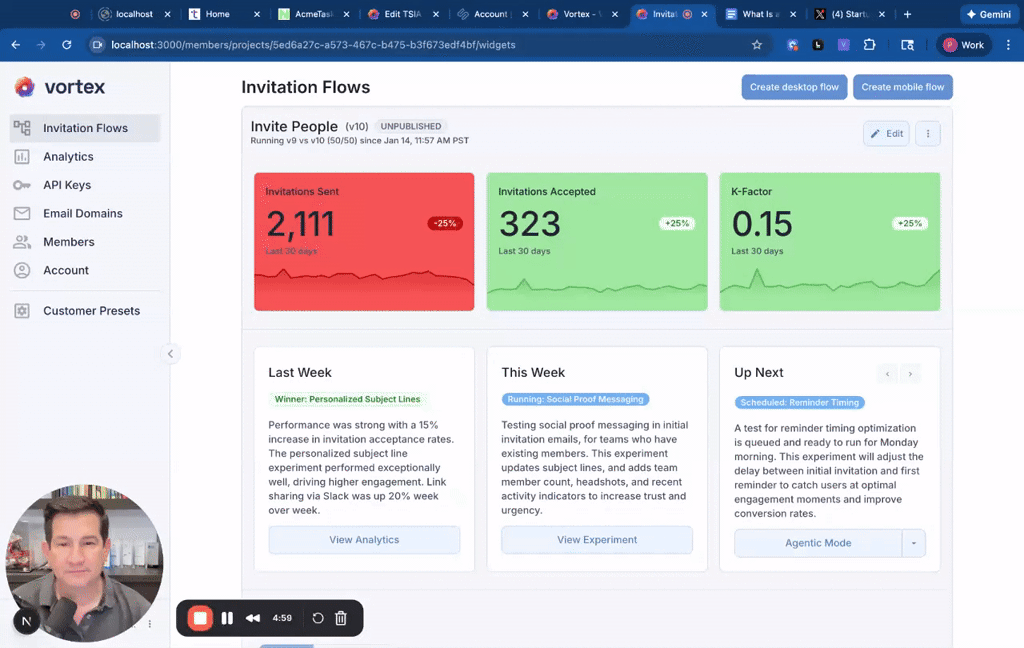Click the purple V extension icon

[x=844, y=45]
